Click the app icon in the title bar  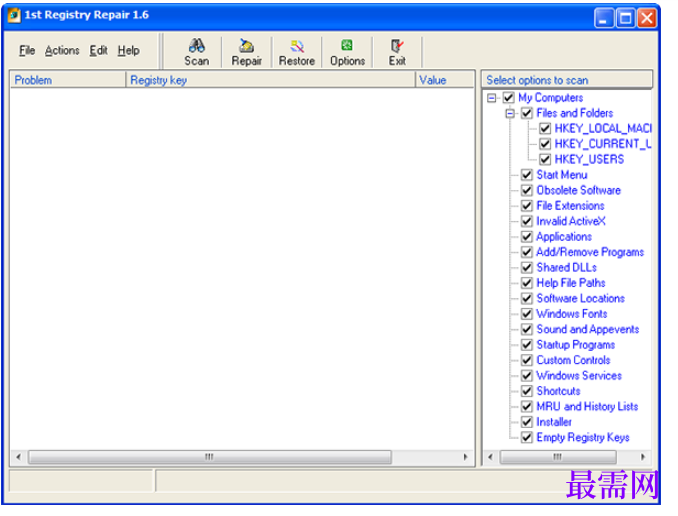(x=14, y=16)
